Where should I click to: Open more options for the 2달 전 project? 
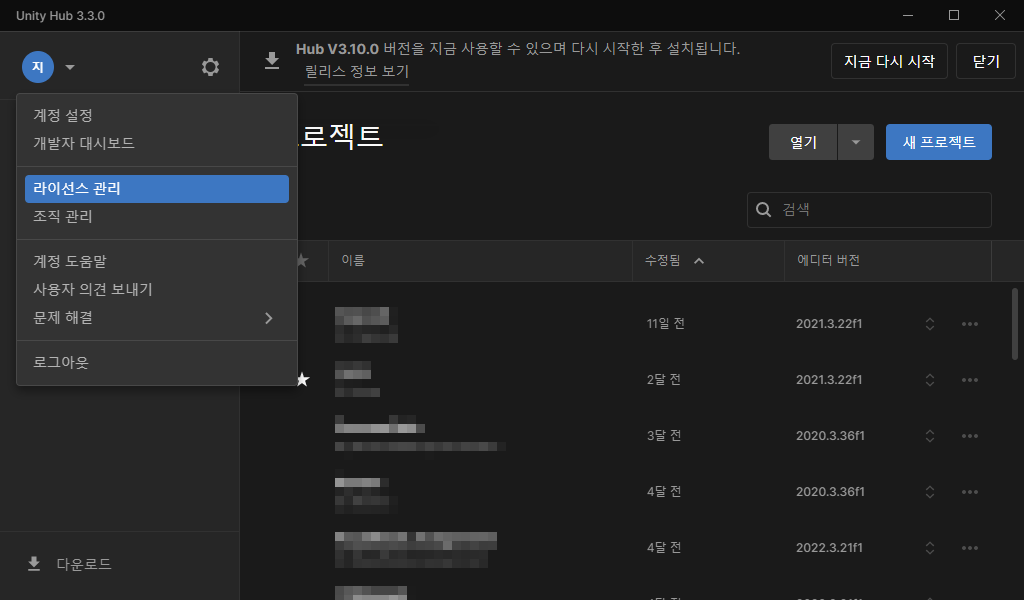pos(970,380)
